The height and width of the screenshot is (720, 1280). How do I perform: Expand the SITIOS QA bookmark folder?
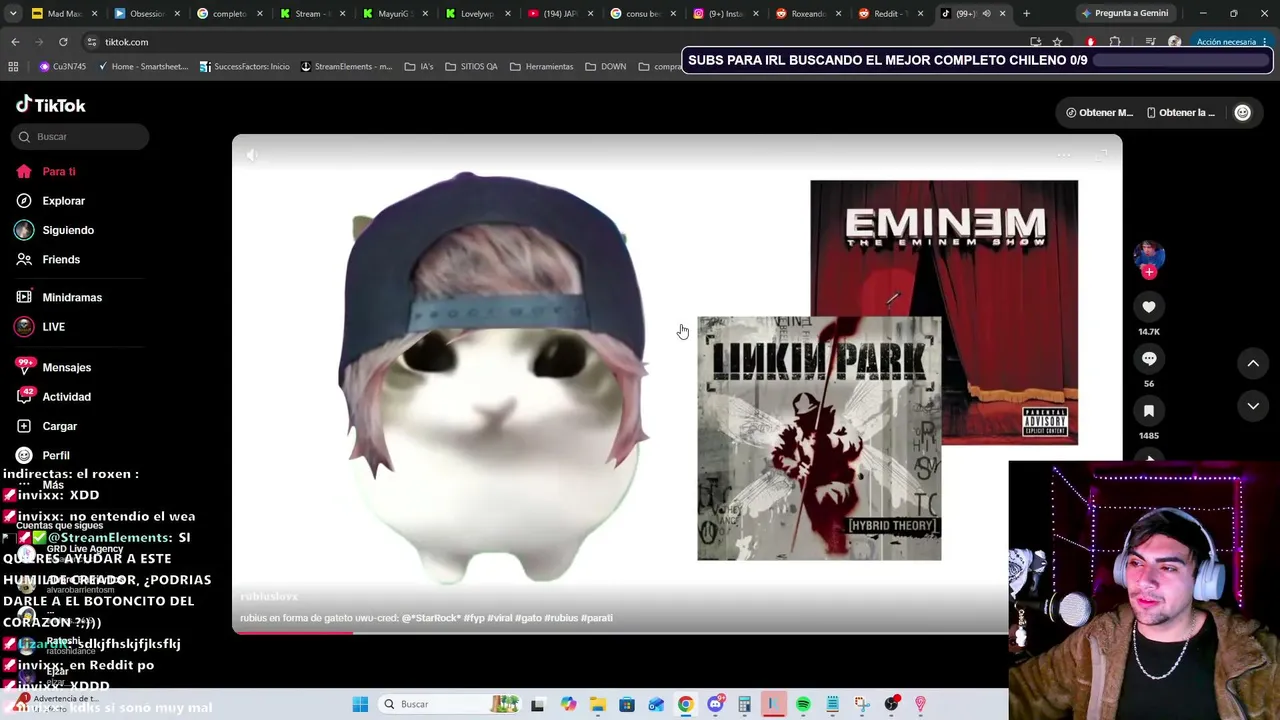[472, 67]
